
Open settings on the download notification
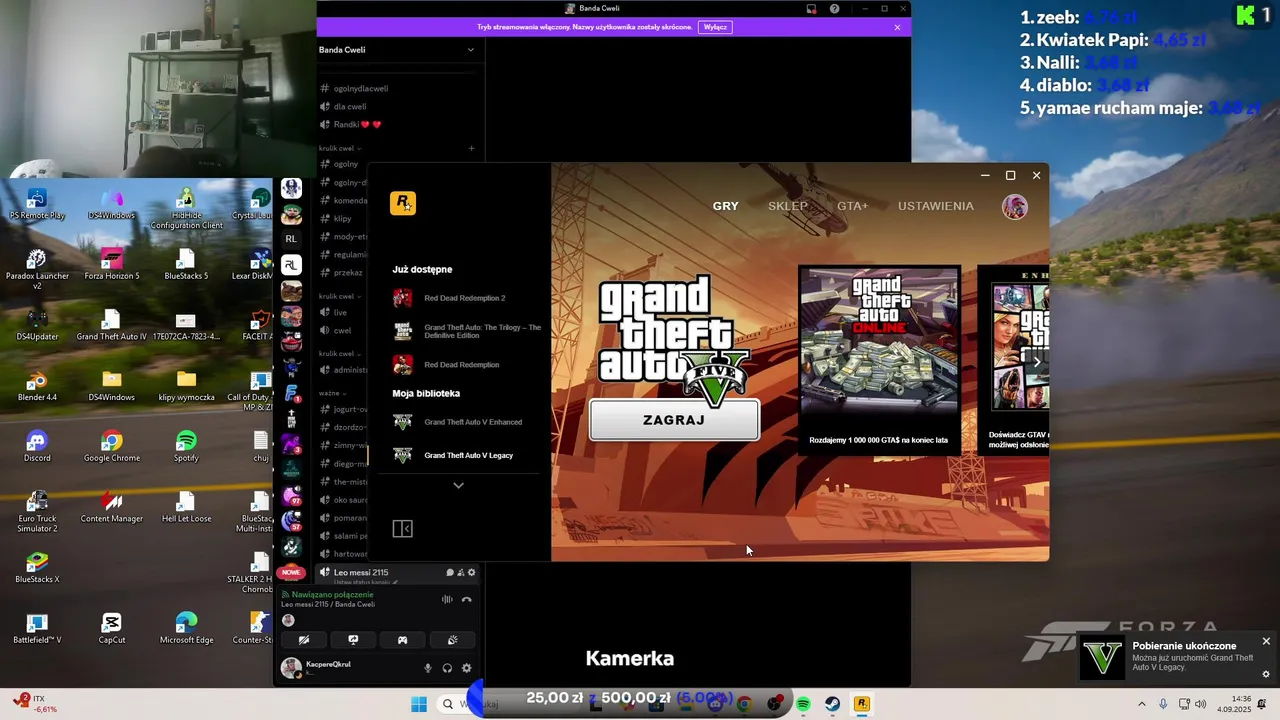(1266, 674)
